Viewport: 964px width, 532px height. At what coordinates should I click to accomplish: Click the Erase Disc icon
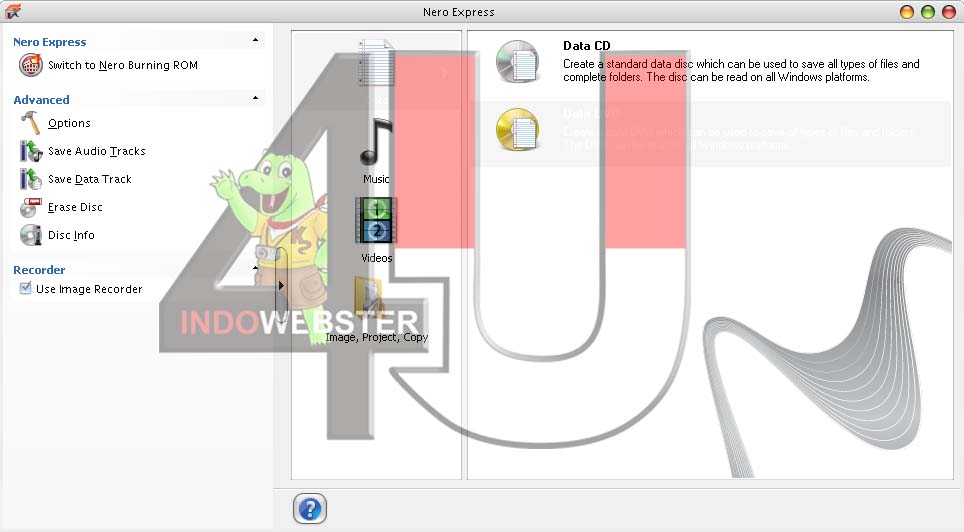click(31, 207)
